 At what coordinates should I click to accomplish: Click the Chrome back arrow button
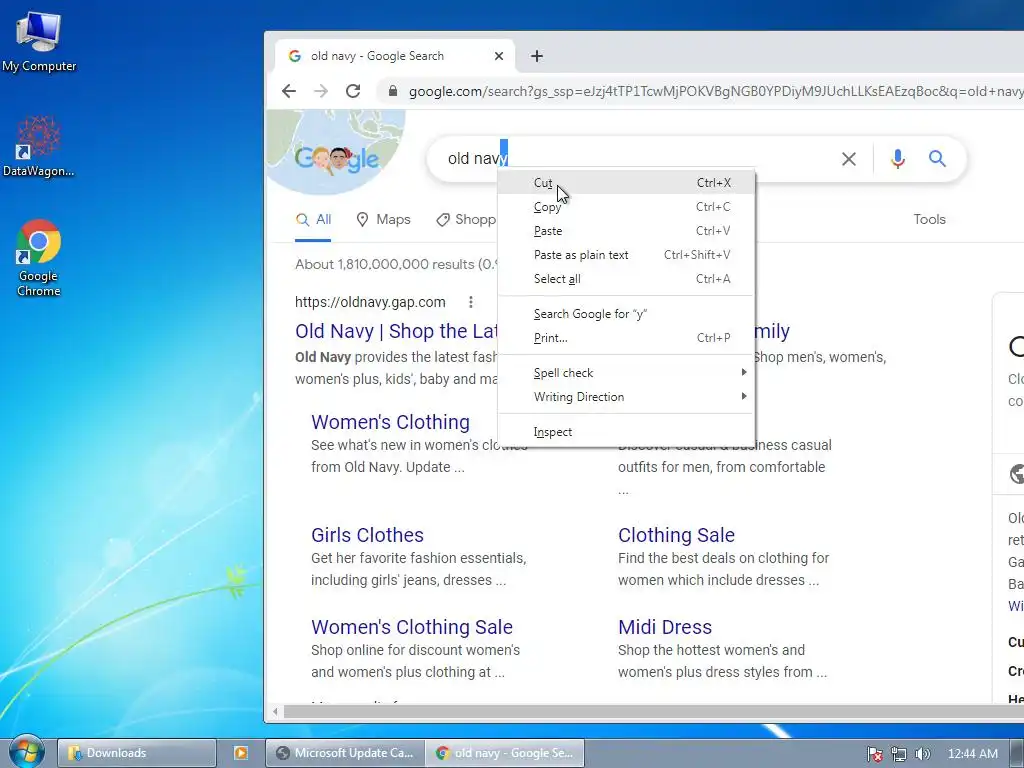[289, 91]
